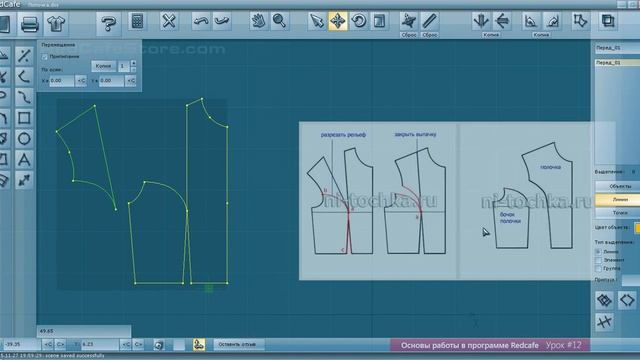Click the angle icon above Копия
The image size is (640, 360).
coord(531,21)
